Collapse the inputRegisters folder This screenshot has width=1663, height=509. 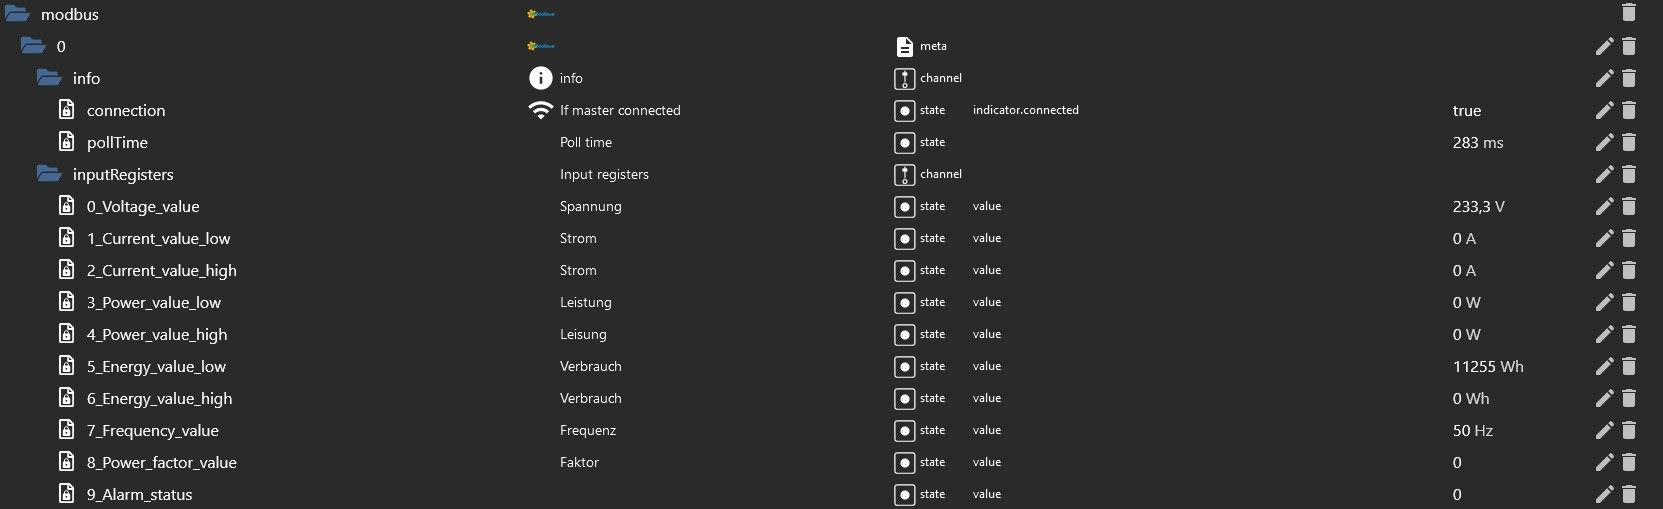click(49, 174)
